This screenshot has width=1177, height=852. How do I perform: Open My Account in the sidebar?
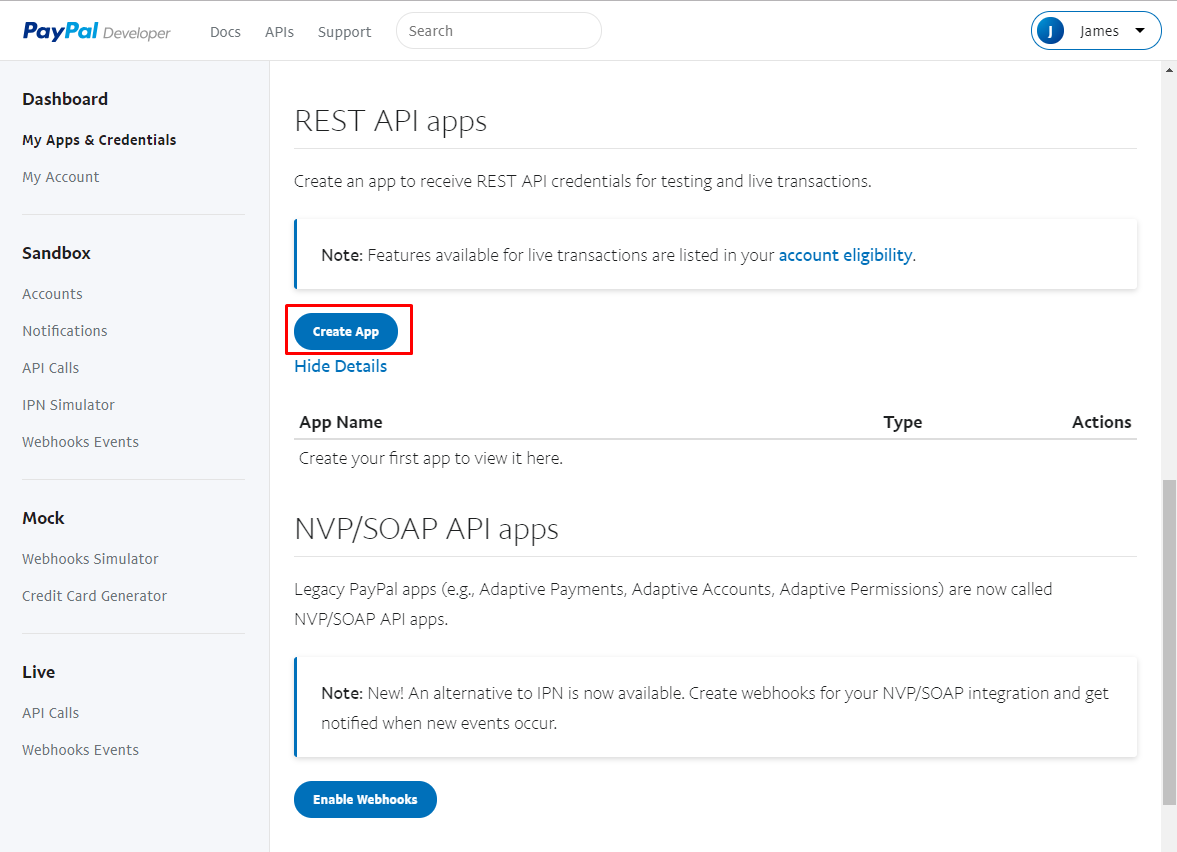click(x=61, y=177)
